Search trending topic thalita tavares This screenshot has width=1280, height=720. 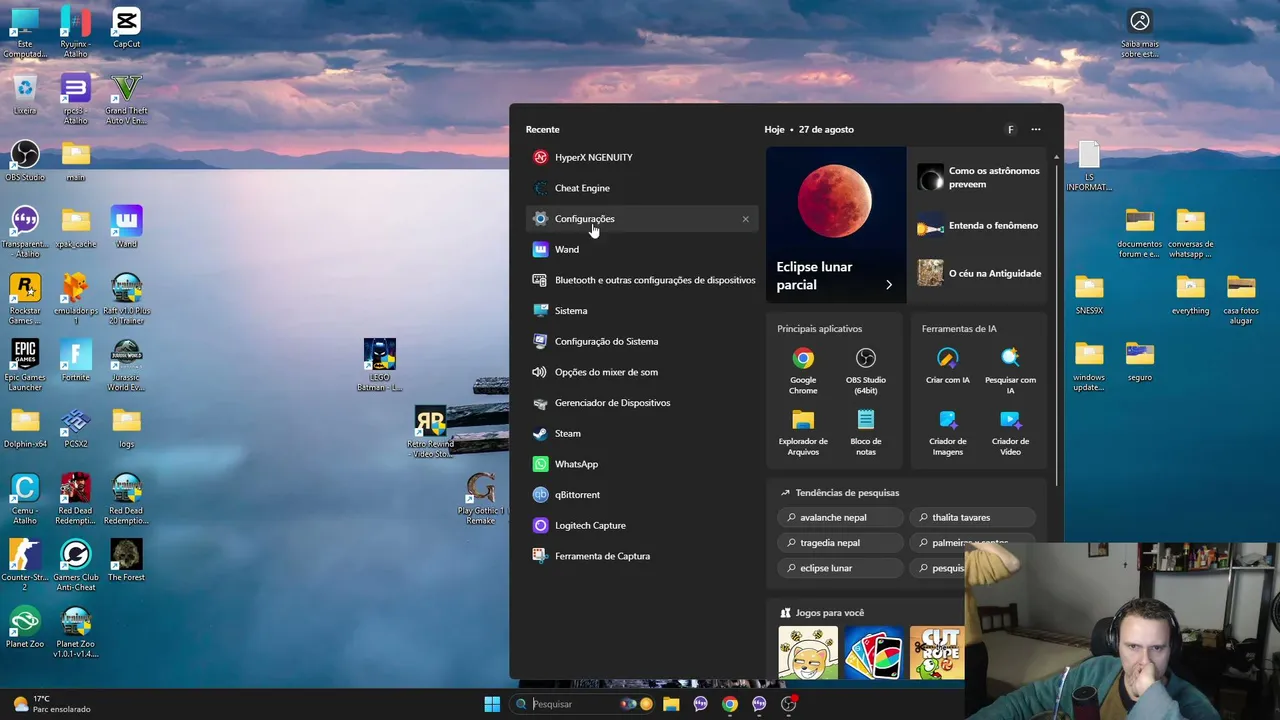click(972, 518)
